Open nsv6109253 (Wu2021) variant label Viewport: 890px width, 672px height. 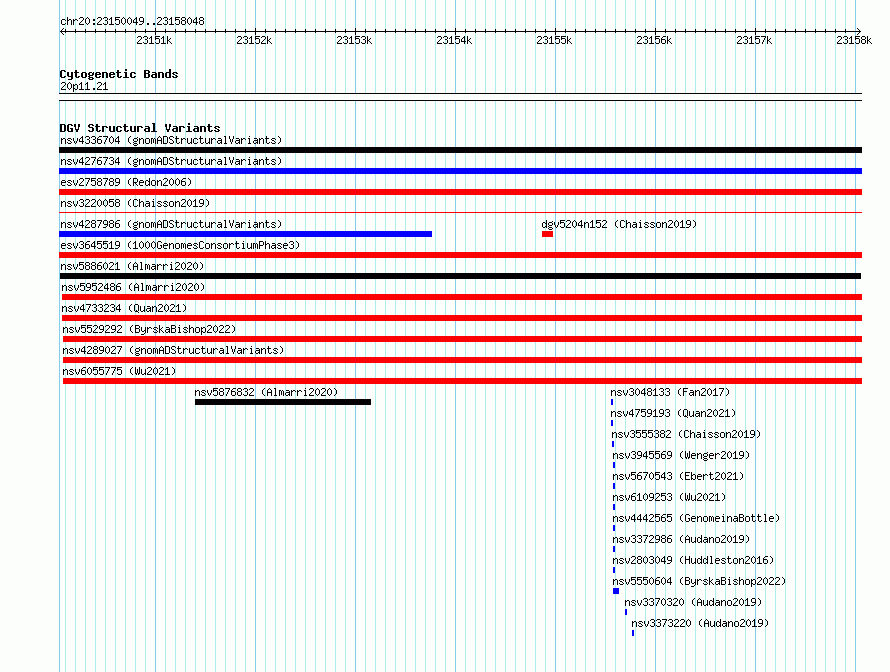(x=669, y=497)
